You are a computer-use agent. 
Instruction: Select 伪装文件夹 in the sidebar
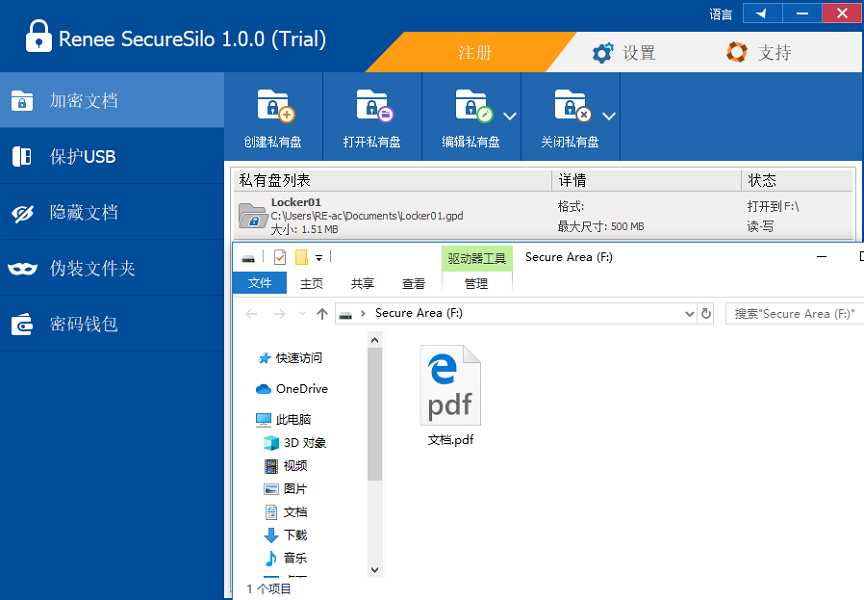pos(112,268)
